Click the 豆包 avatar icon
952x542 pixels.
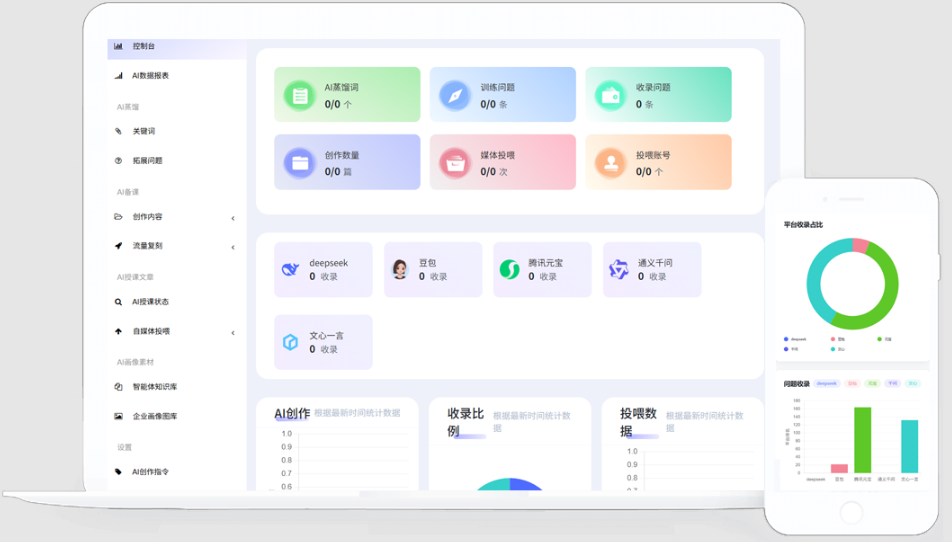(x=400, y=269)
